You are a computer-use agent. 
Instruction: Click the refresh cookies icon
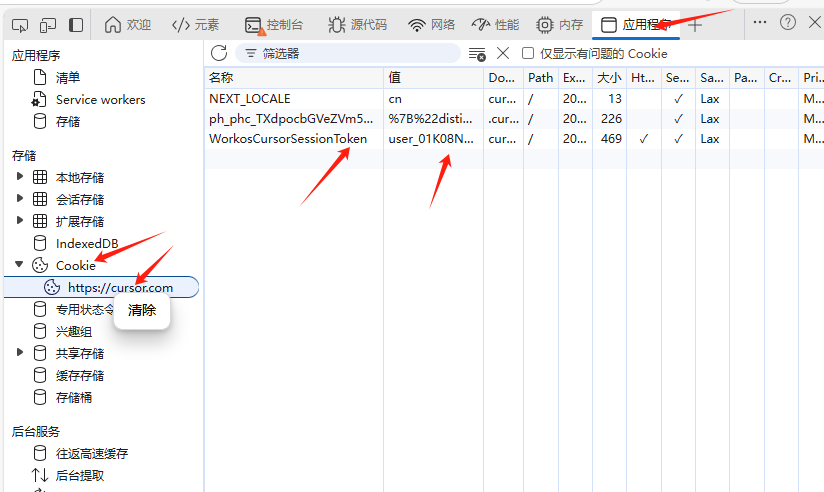pos(219,53)
